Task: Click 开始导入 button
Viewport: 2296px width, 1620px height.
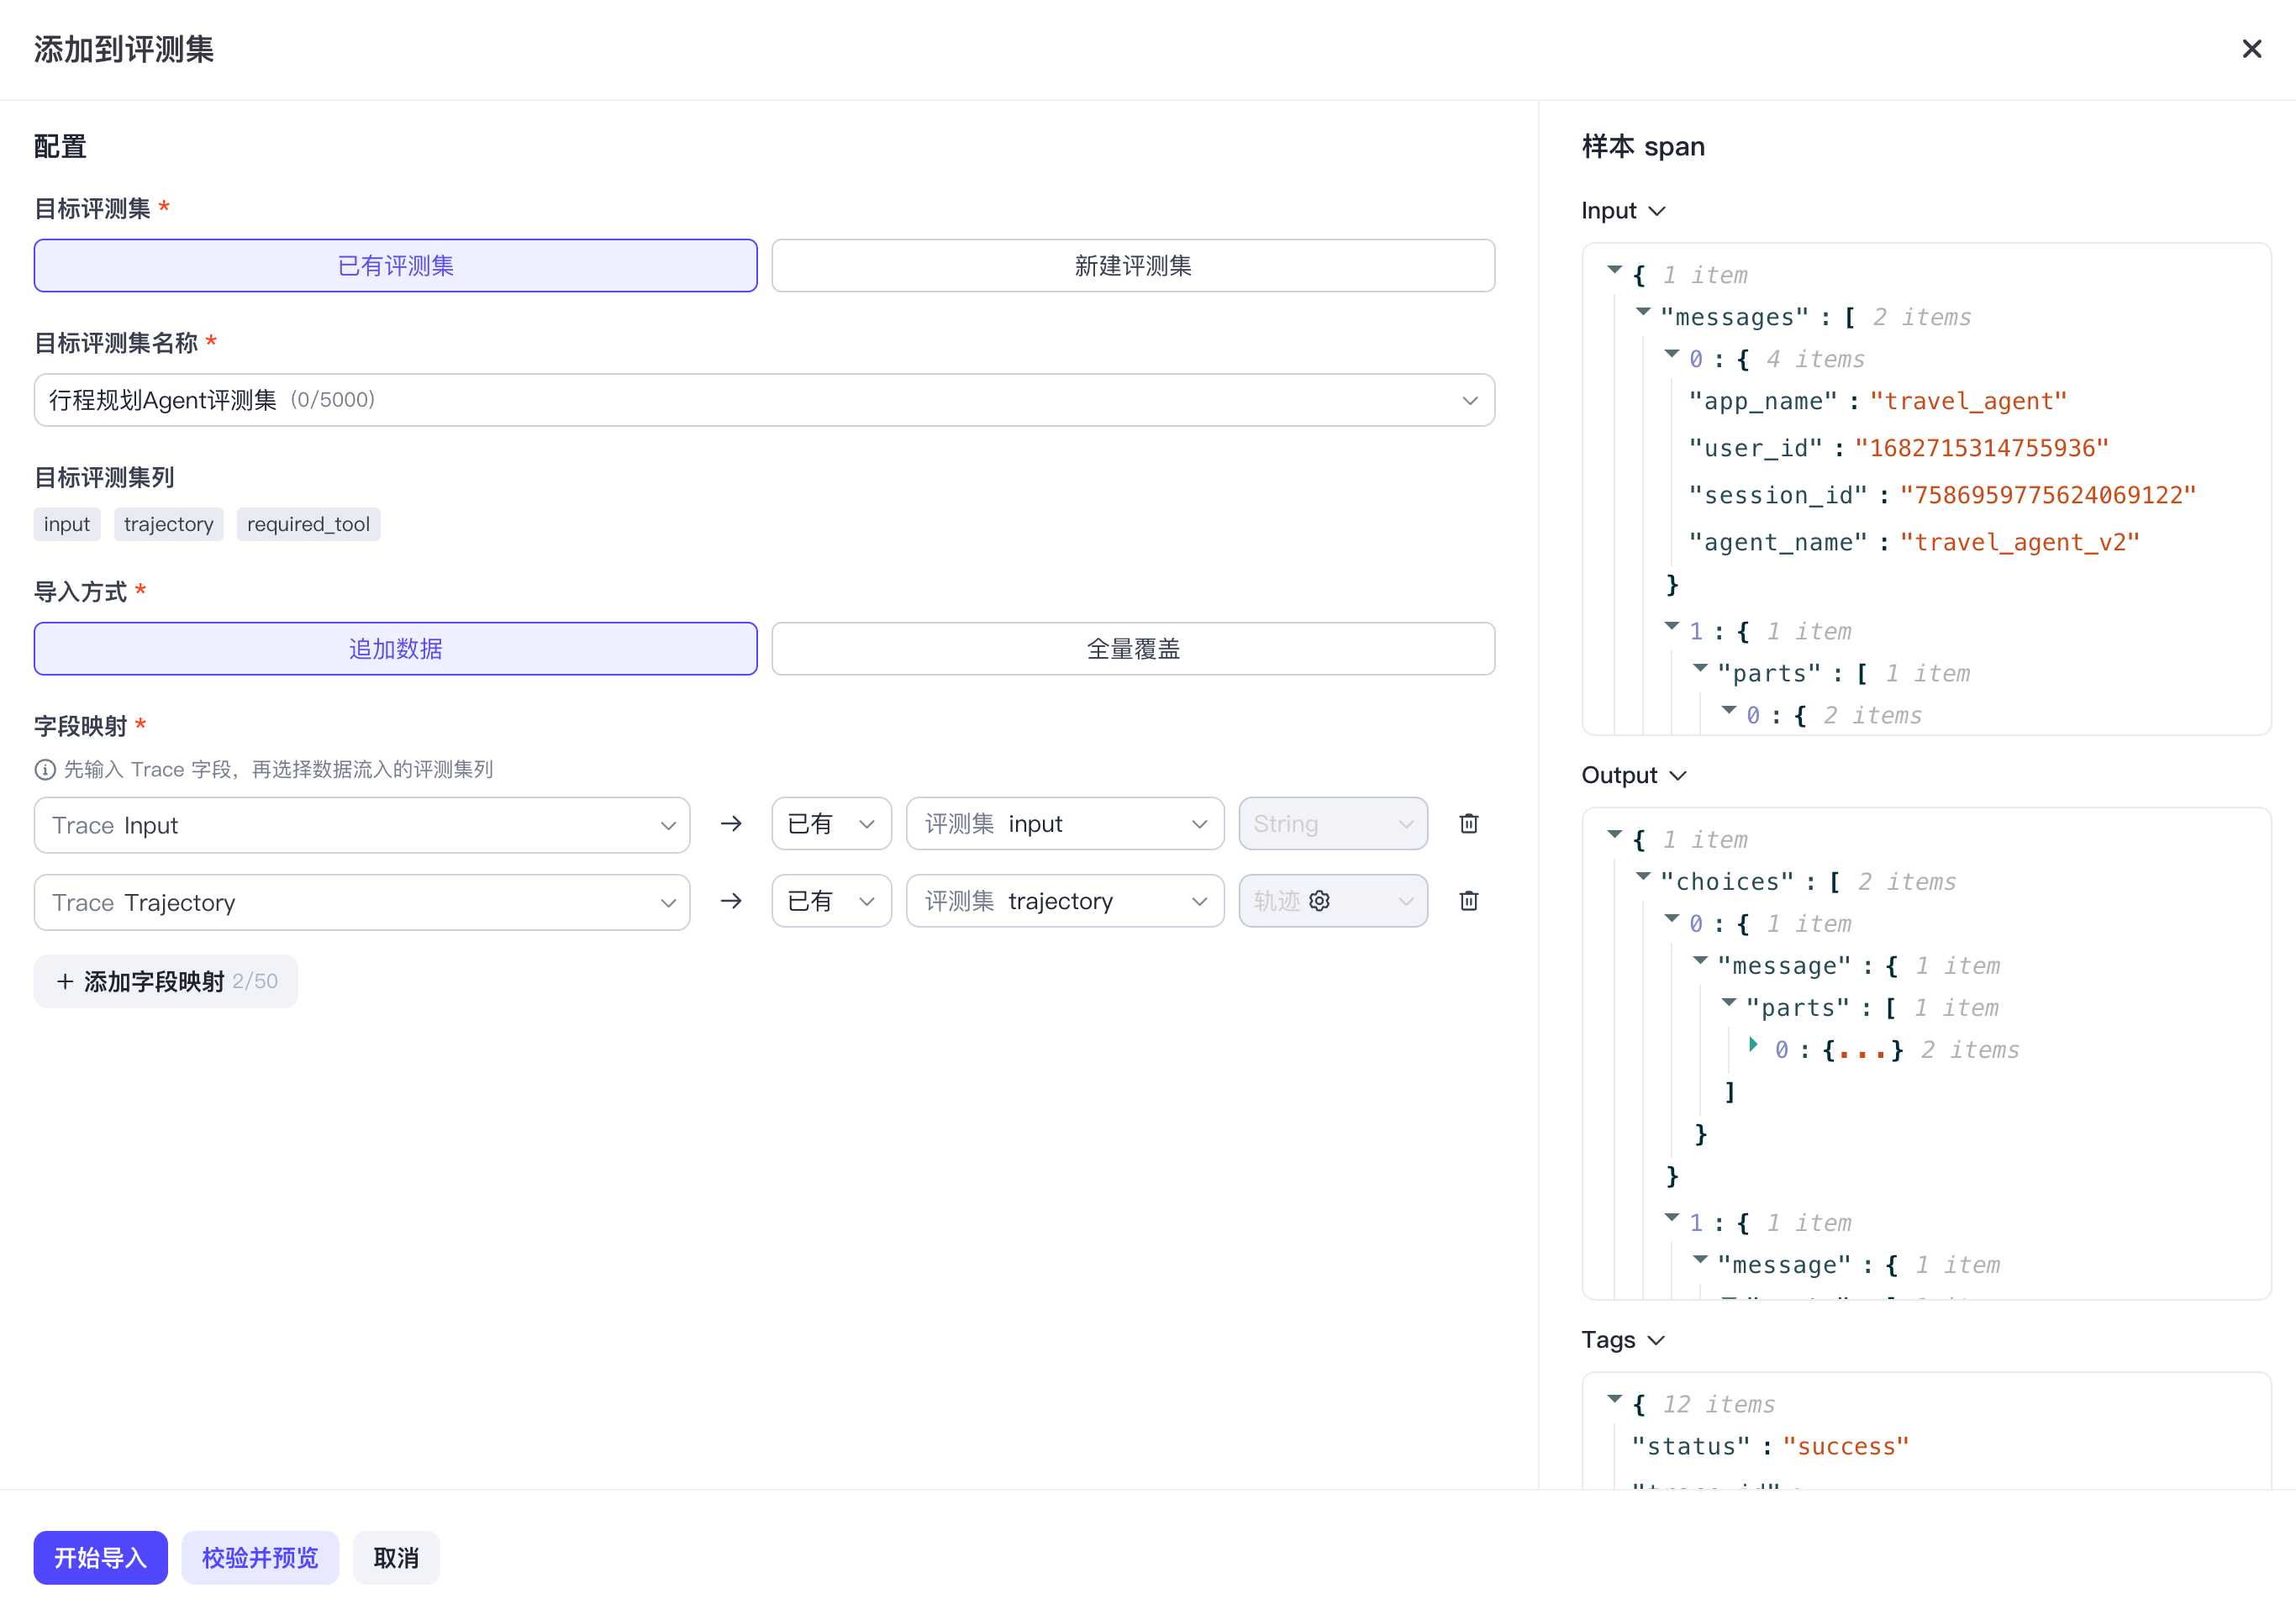Action: click(100, 1557)
